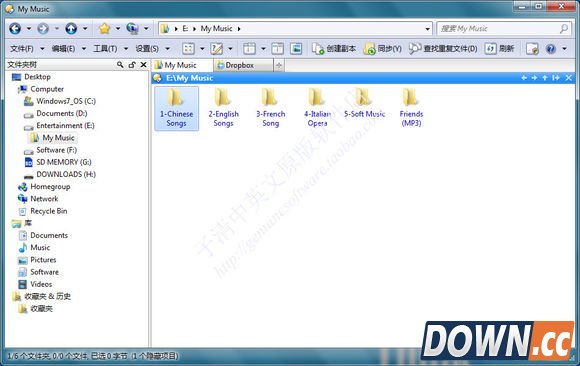Switch to the My Music tab
This screenshot has height=366, width=580.
tap(181, 65)
